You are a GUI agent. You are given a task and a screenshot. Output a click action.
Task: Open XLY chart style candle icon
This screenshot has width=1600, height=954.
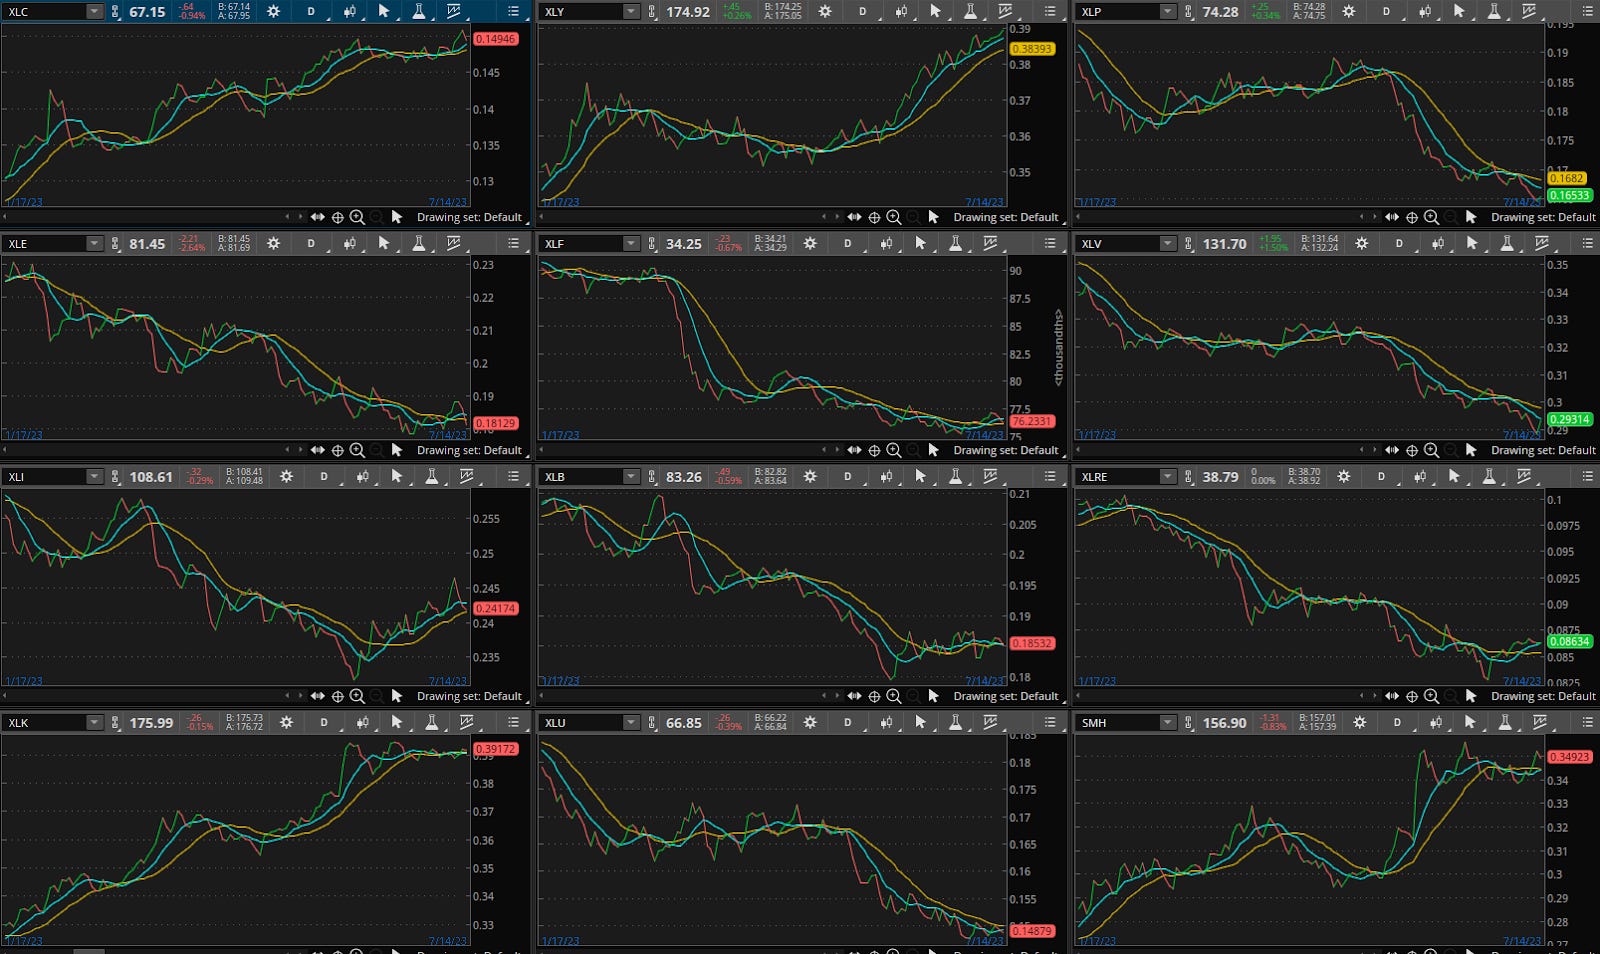[901, 12]
